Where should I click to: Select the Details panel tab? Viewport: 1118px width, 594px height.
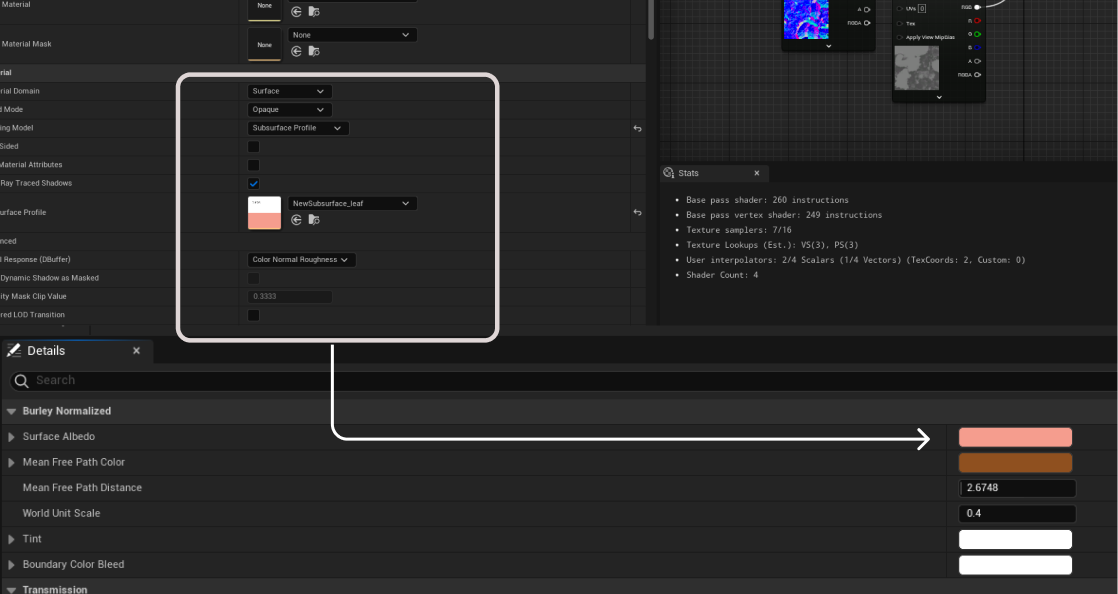pos(46,351)
